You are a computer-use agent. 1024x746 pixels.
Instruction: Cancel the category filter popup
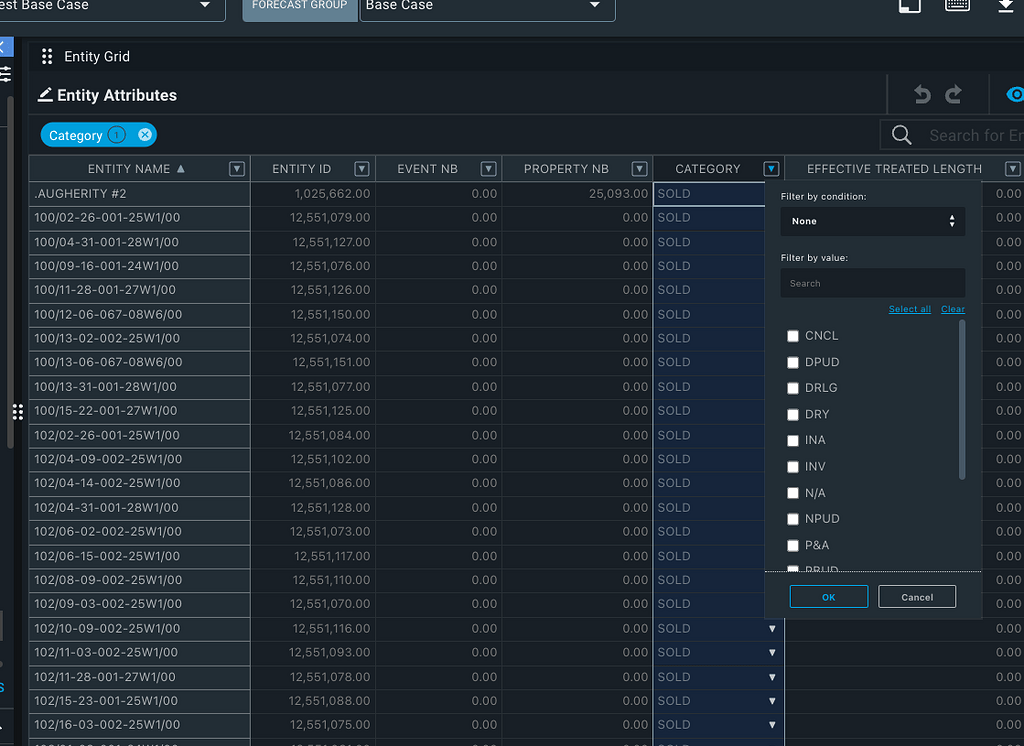pos(916,597)
